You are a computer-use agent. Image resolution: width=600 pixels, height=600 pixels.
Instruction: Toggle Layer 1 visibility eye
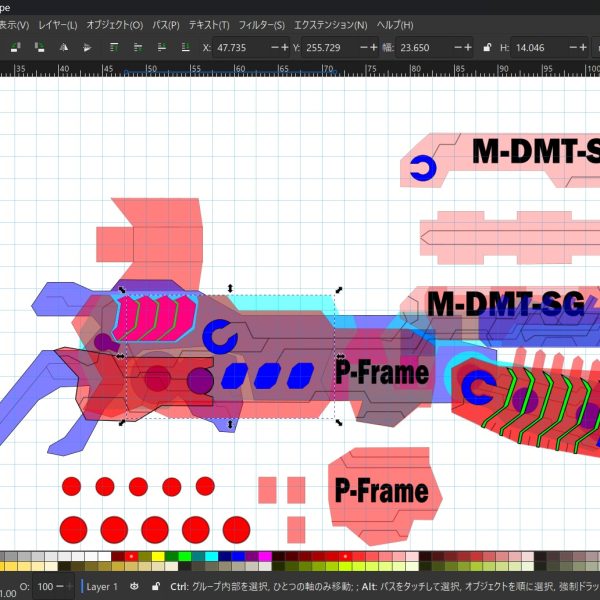[134, 586]
